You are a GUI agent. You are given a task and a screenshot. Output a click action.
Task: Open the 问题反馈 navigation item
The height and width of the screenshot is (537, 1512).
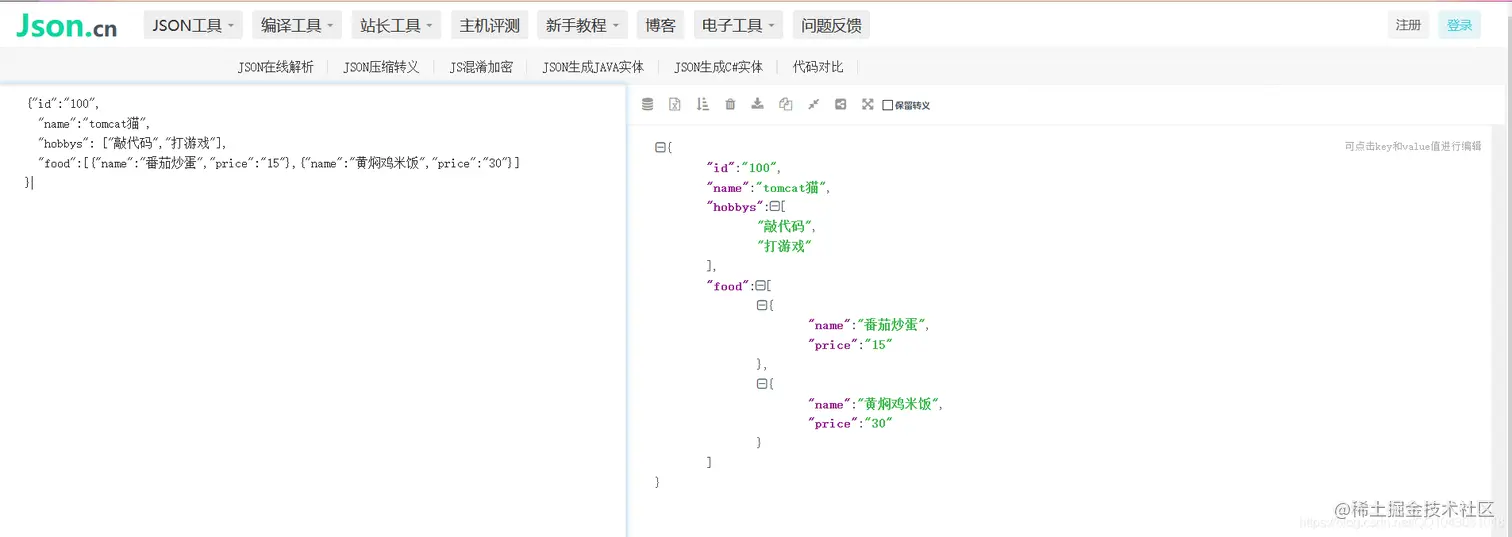(831, 25)
